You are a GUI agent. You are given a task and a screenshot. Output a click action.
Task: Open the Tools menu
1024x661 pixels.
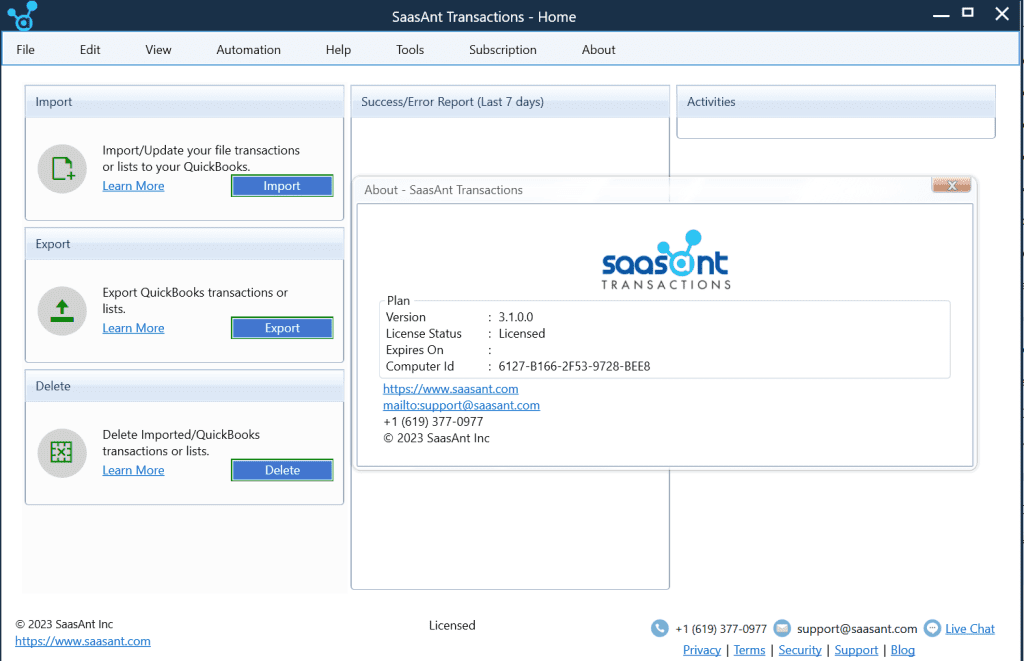pyautogui.click(x=409, y=48)
